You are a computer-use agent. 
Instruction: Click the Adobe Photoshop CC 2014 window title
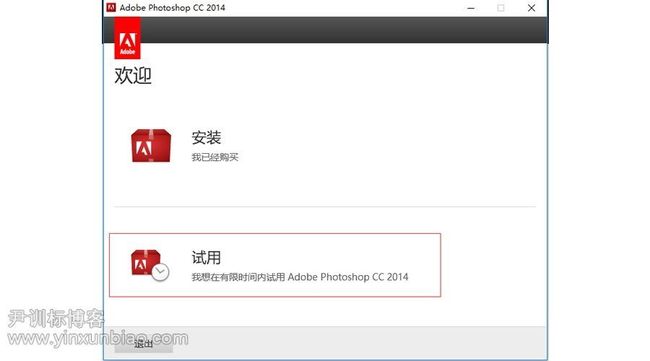(x=172, y=7)
